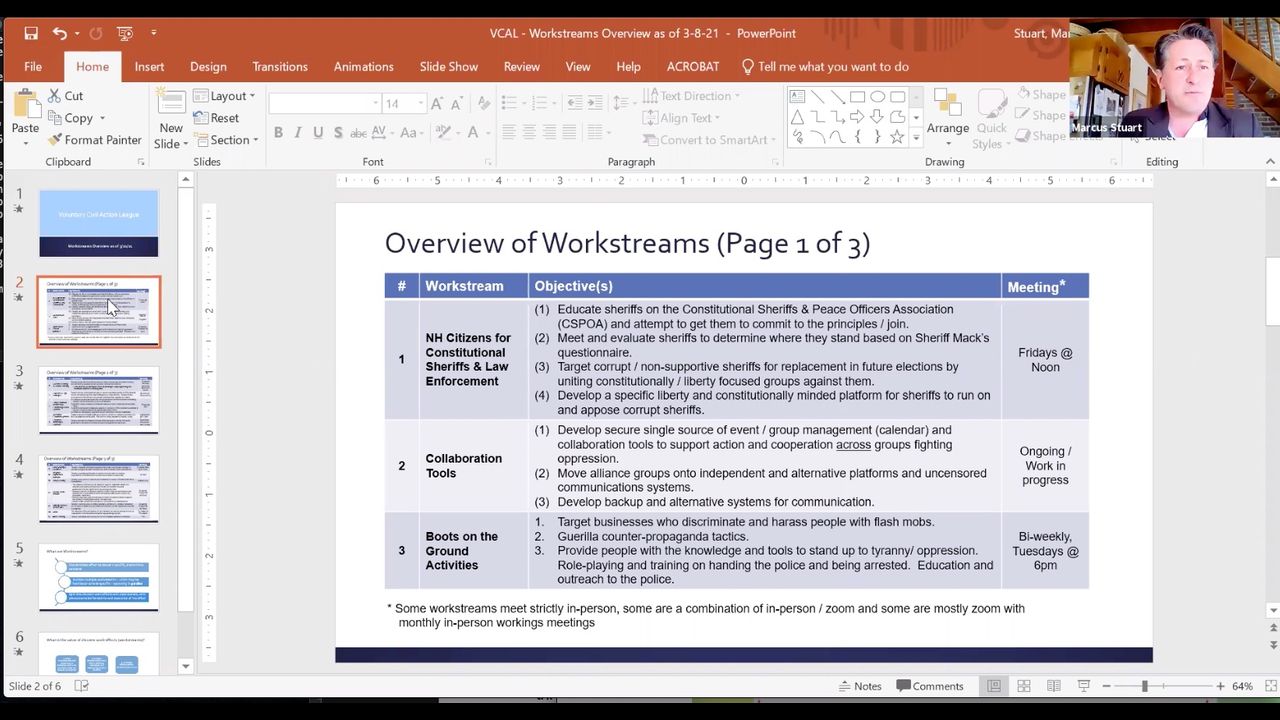The width and height of the screenshot is (1280, 720).
Task: Open the font size dropdown
Action: [421, 104]
